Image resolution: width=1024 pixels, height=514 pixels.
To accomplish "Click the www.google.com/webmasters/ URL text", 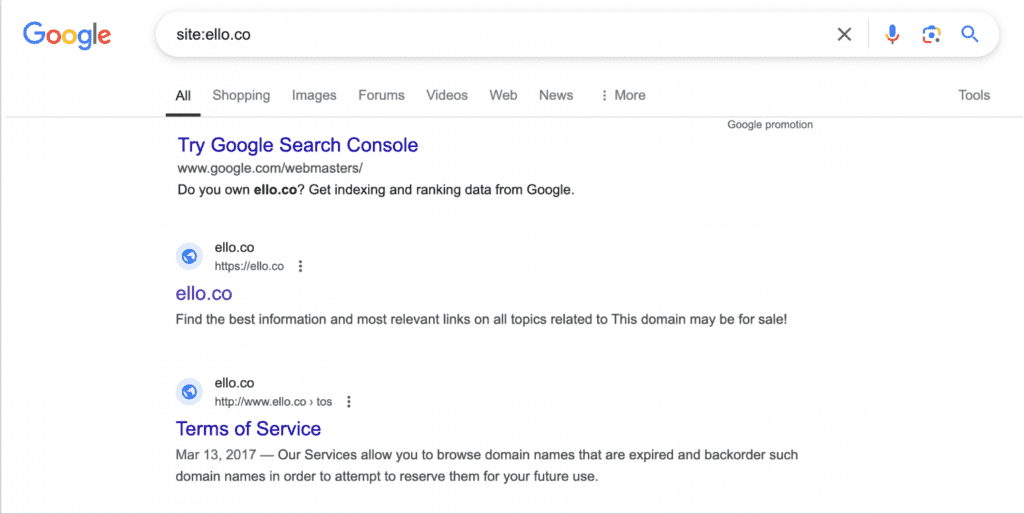I will click(270, 169).
